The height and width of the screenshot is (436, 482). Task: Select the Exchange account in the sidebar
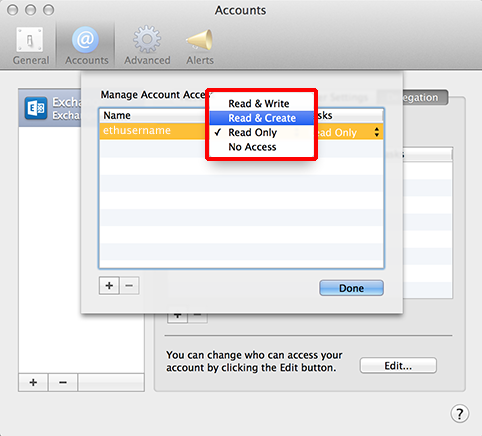click(50, 108)
